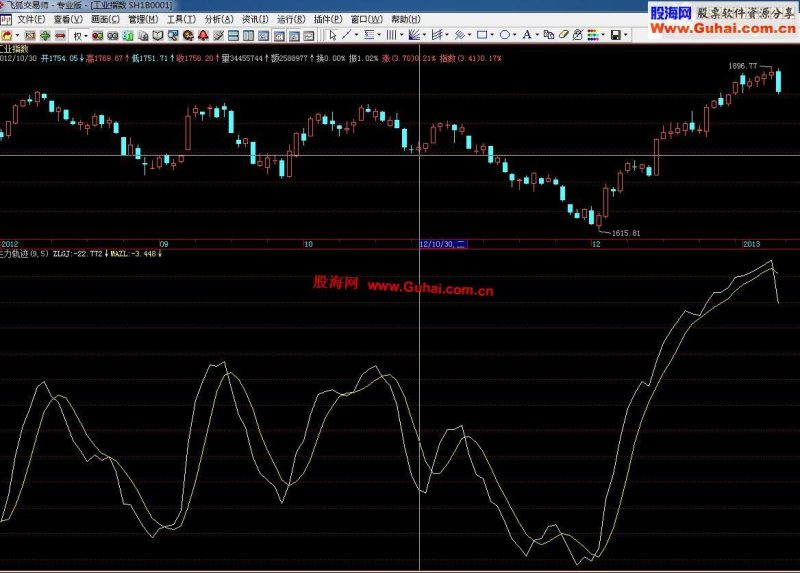Select the horizontal retracement lines tool
This screenshot has height=573, width=800.
point(369,35)
